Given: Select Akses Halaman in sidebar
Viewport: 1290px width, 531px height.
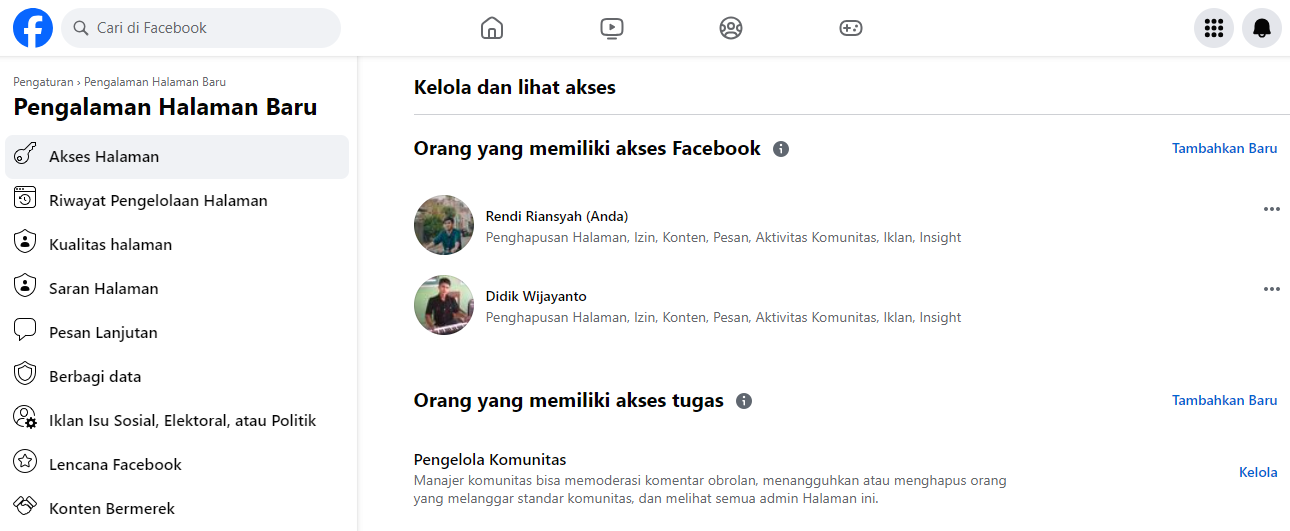Looking at the screenshot, I should [177, 157].
